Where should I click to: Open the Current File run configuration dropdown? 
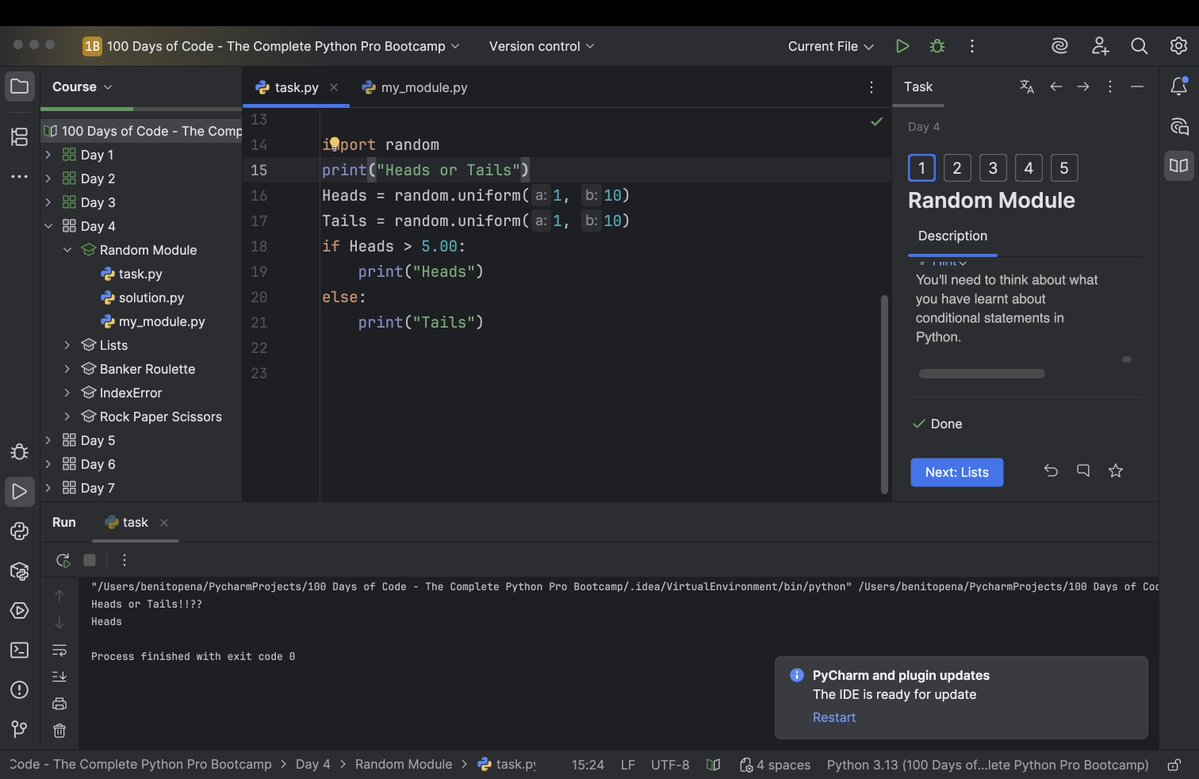coord(828,45)
